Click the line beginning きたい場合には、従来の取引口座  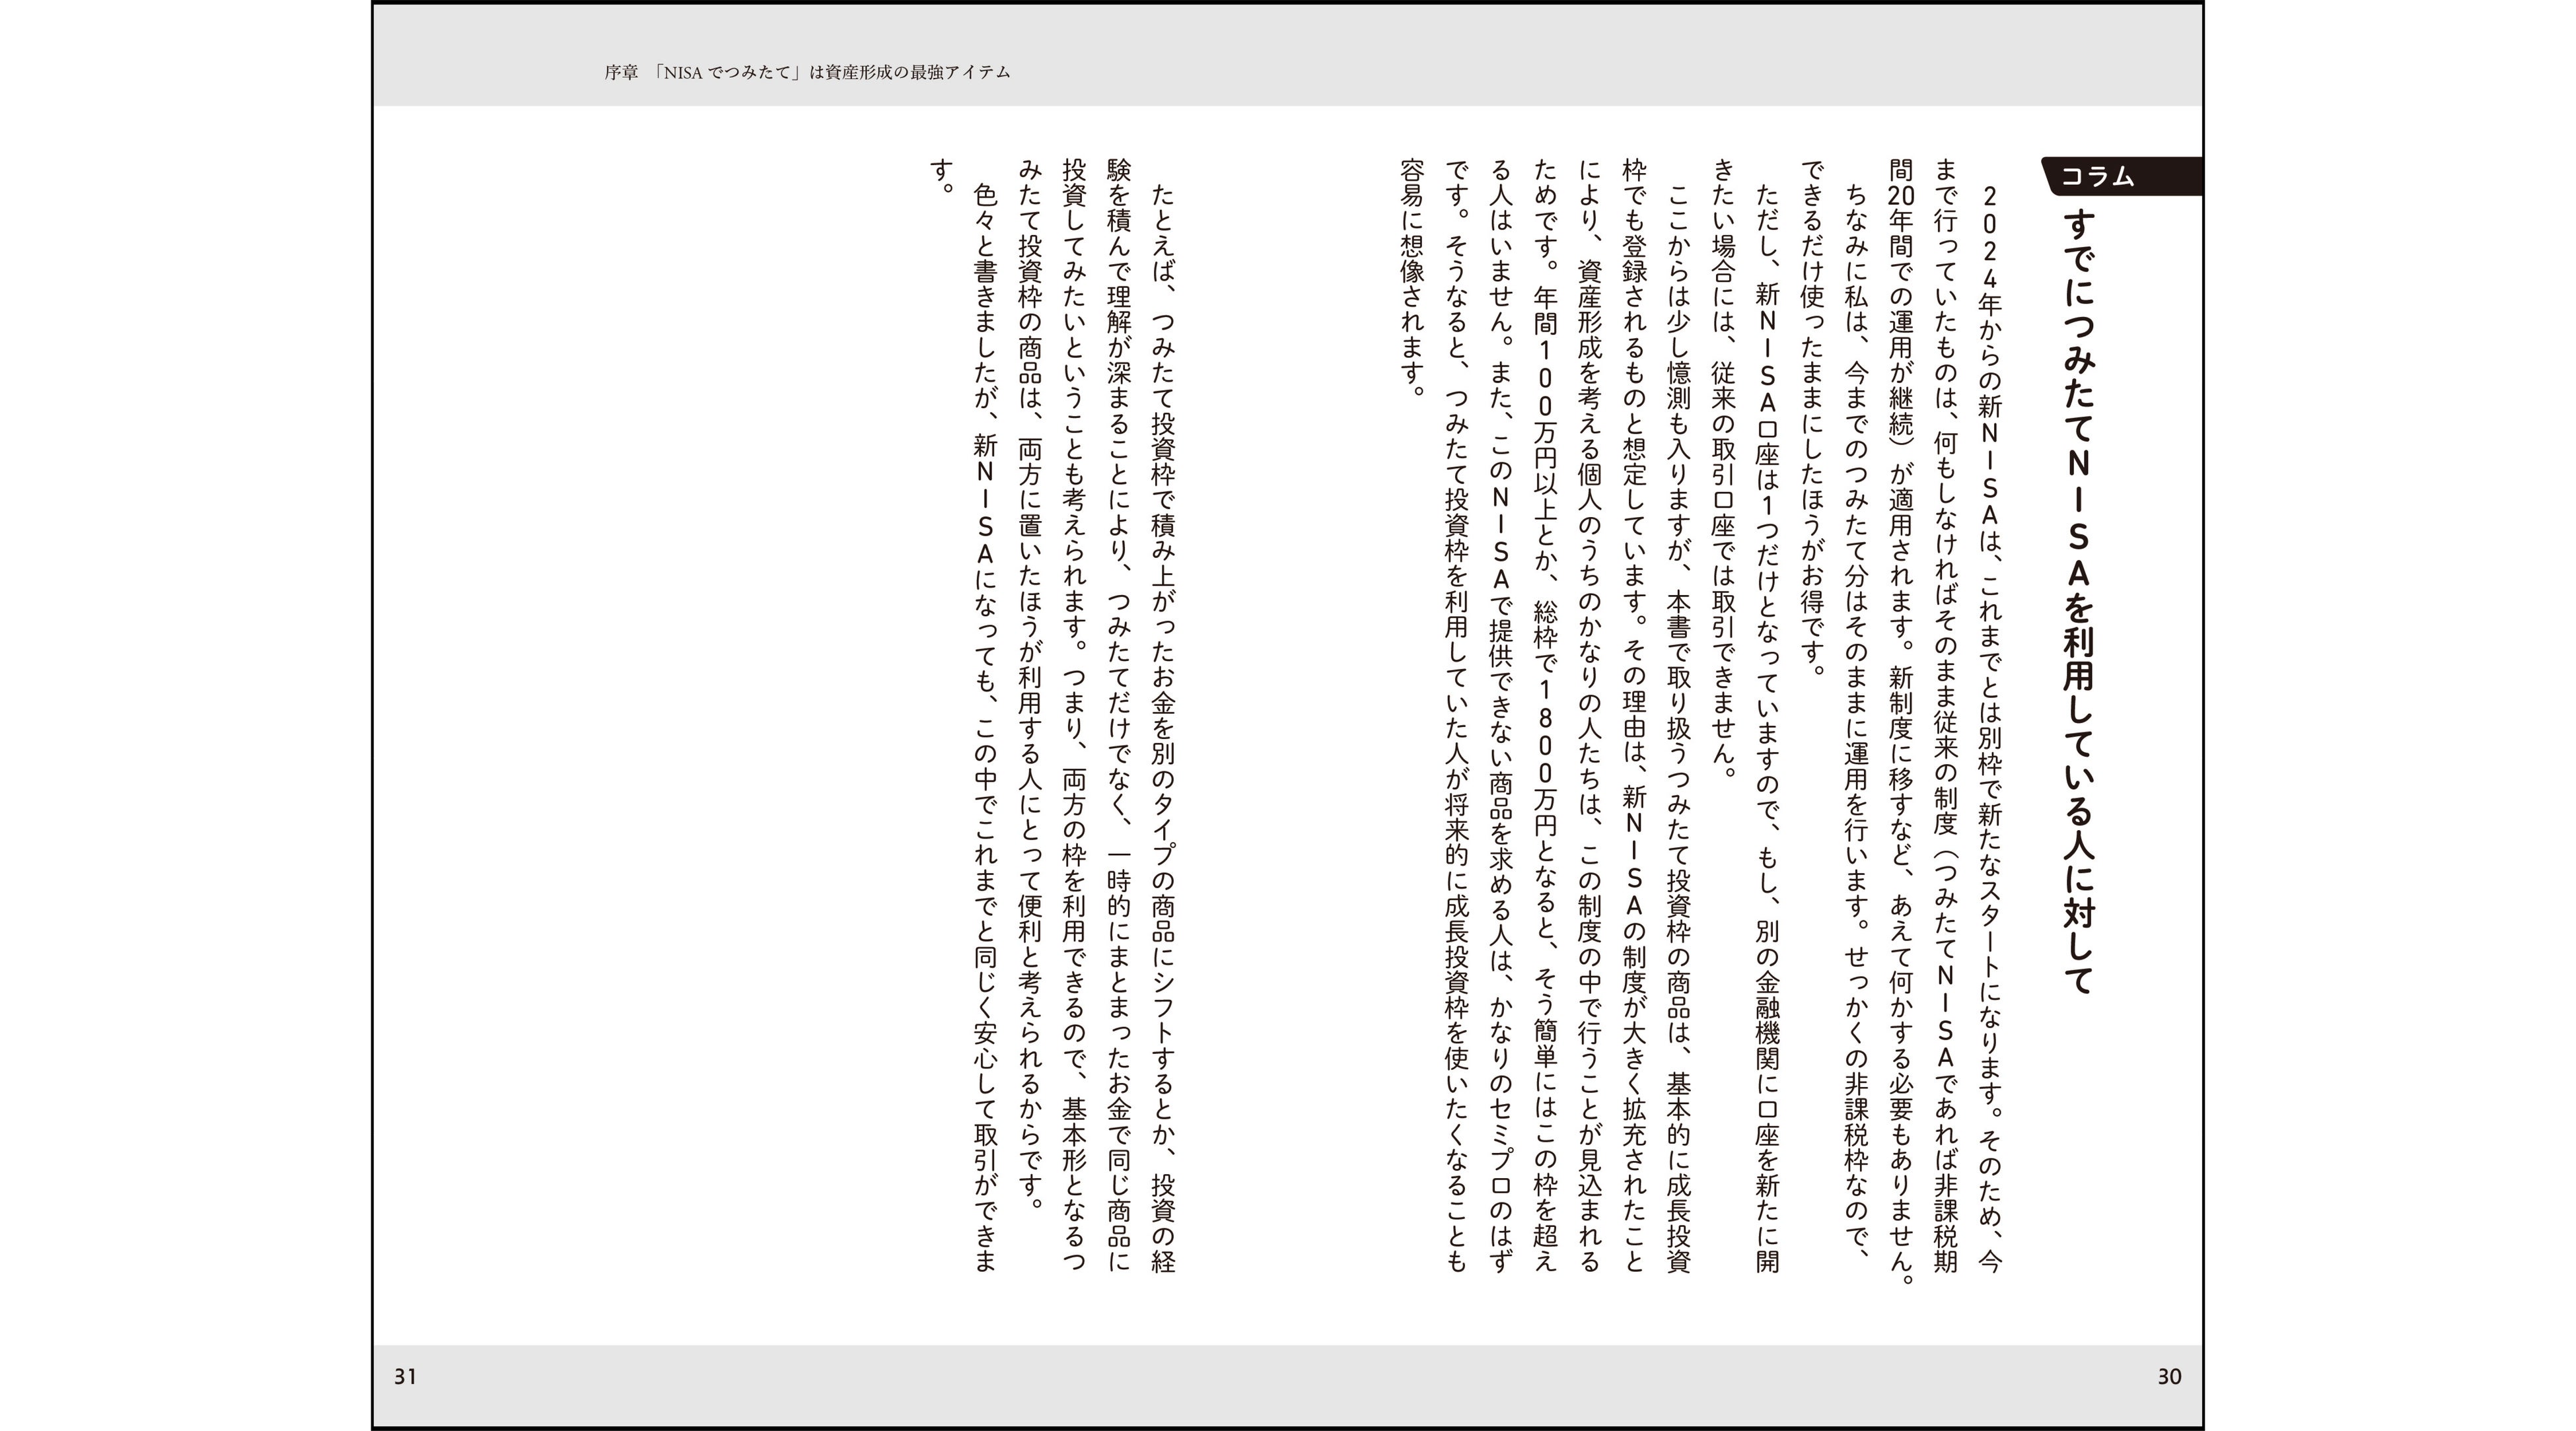[1723, 470]
